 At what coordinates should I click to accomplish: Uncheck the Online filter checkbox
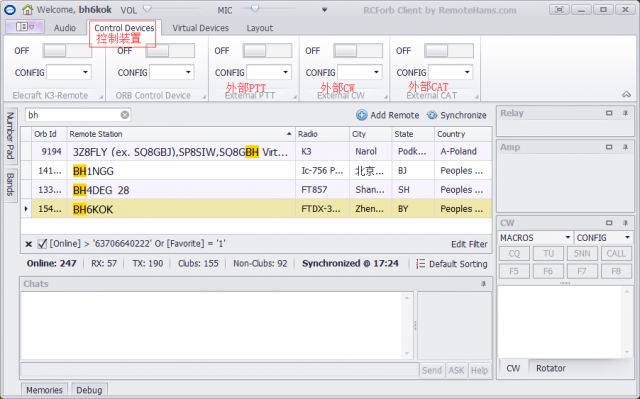click(x=42, y=244)
